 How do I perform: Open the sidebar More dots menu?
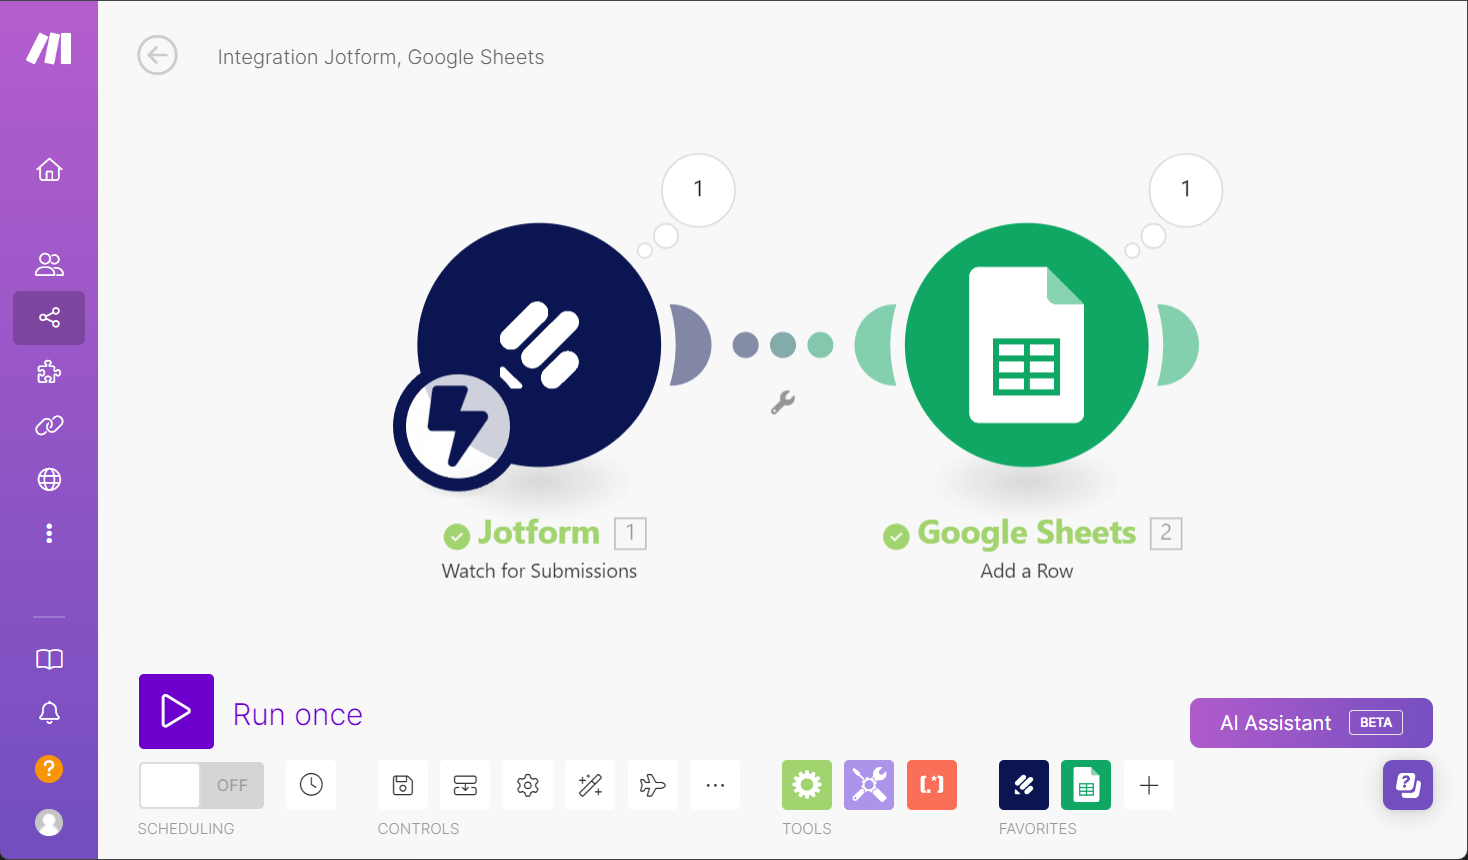(x=49, y=533)
